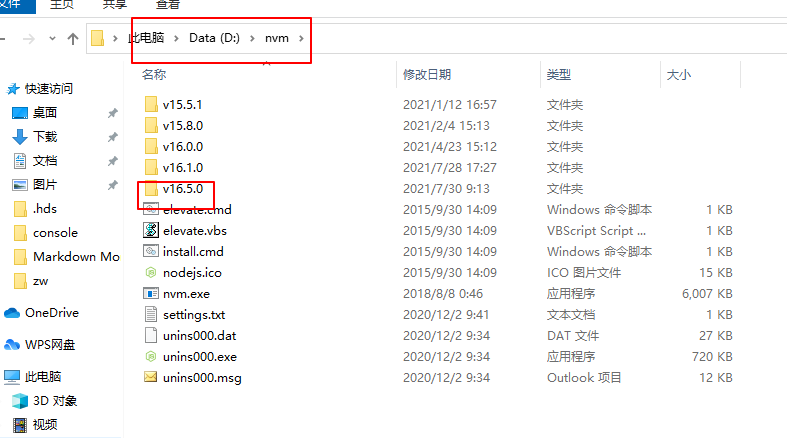Viewport: 787px width, 438px height.
Task: Select the .hds folder in sidebar
Action: click(x=45, y=209)
